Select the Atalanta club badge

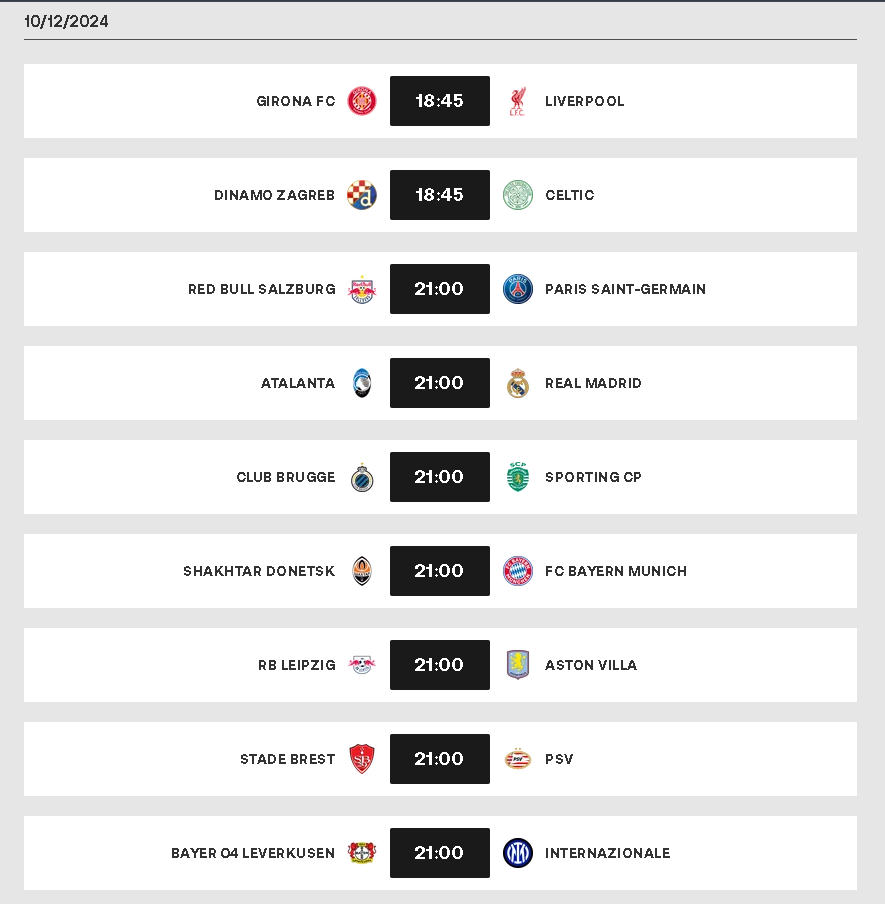[362, 383]
